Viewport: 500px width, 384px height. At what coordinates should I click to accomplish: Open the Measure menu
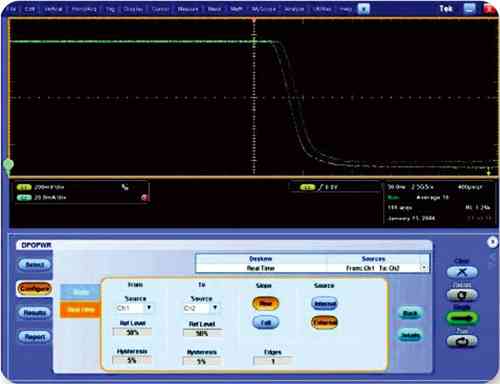[x=188, y=9]
